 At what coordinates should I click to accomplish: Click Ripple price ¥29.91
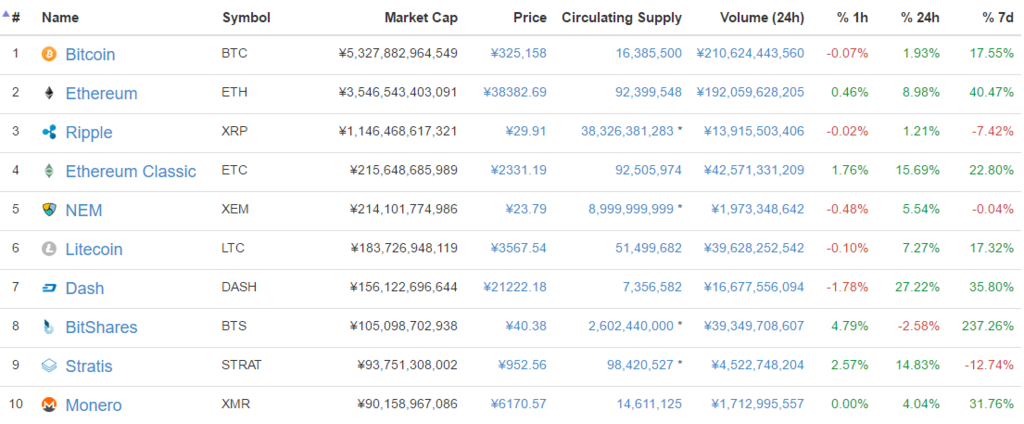click(526, 131)
